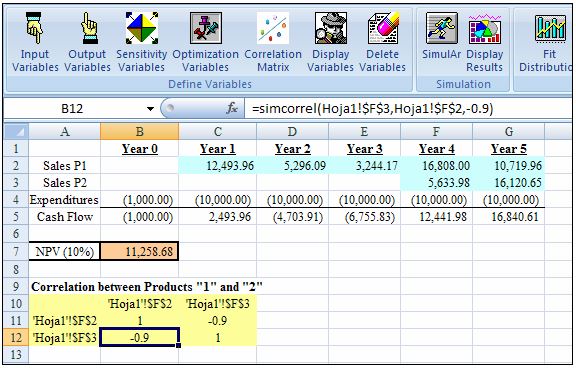This screenshot has width=576, height=368.
Task: Click the Year 5 heading cell
Action: click(509, 149)
